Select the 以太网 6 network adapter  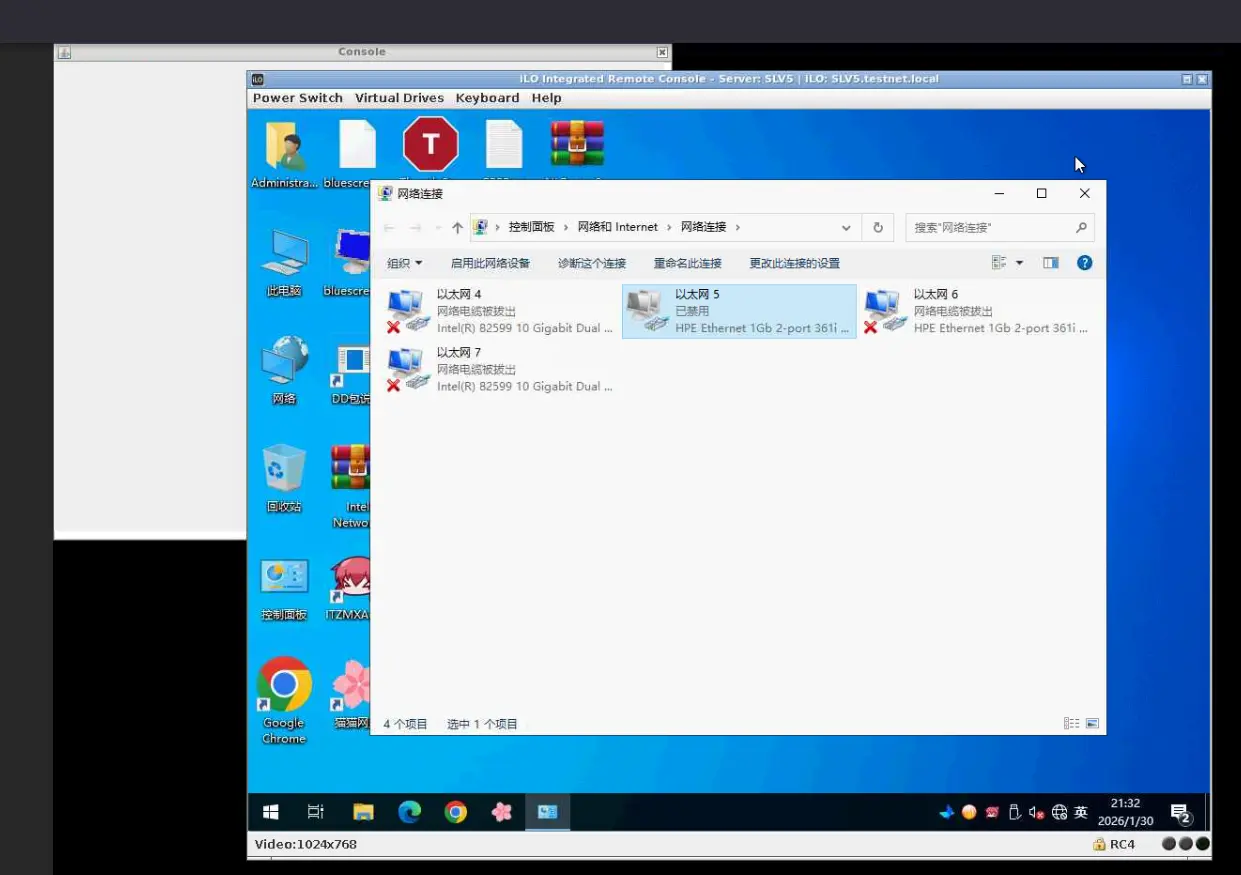(x=977, y=311)
